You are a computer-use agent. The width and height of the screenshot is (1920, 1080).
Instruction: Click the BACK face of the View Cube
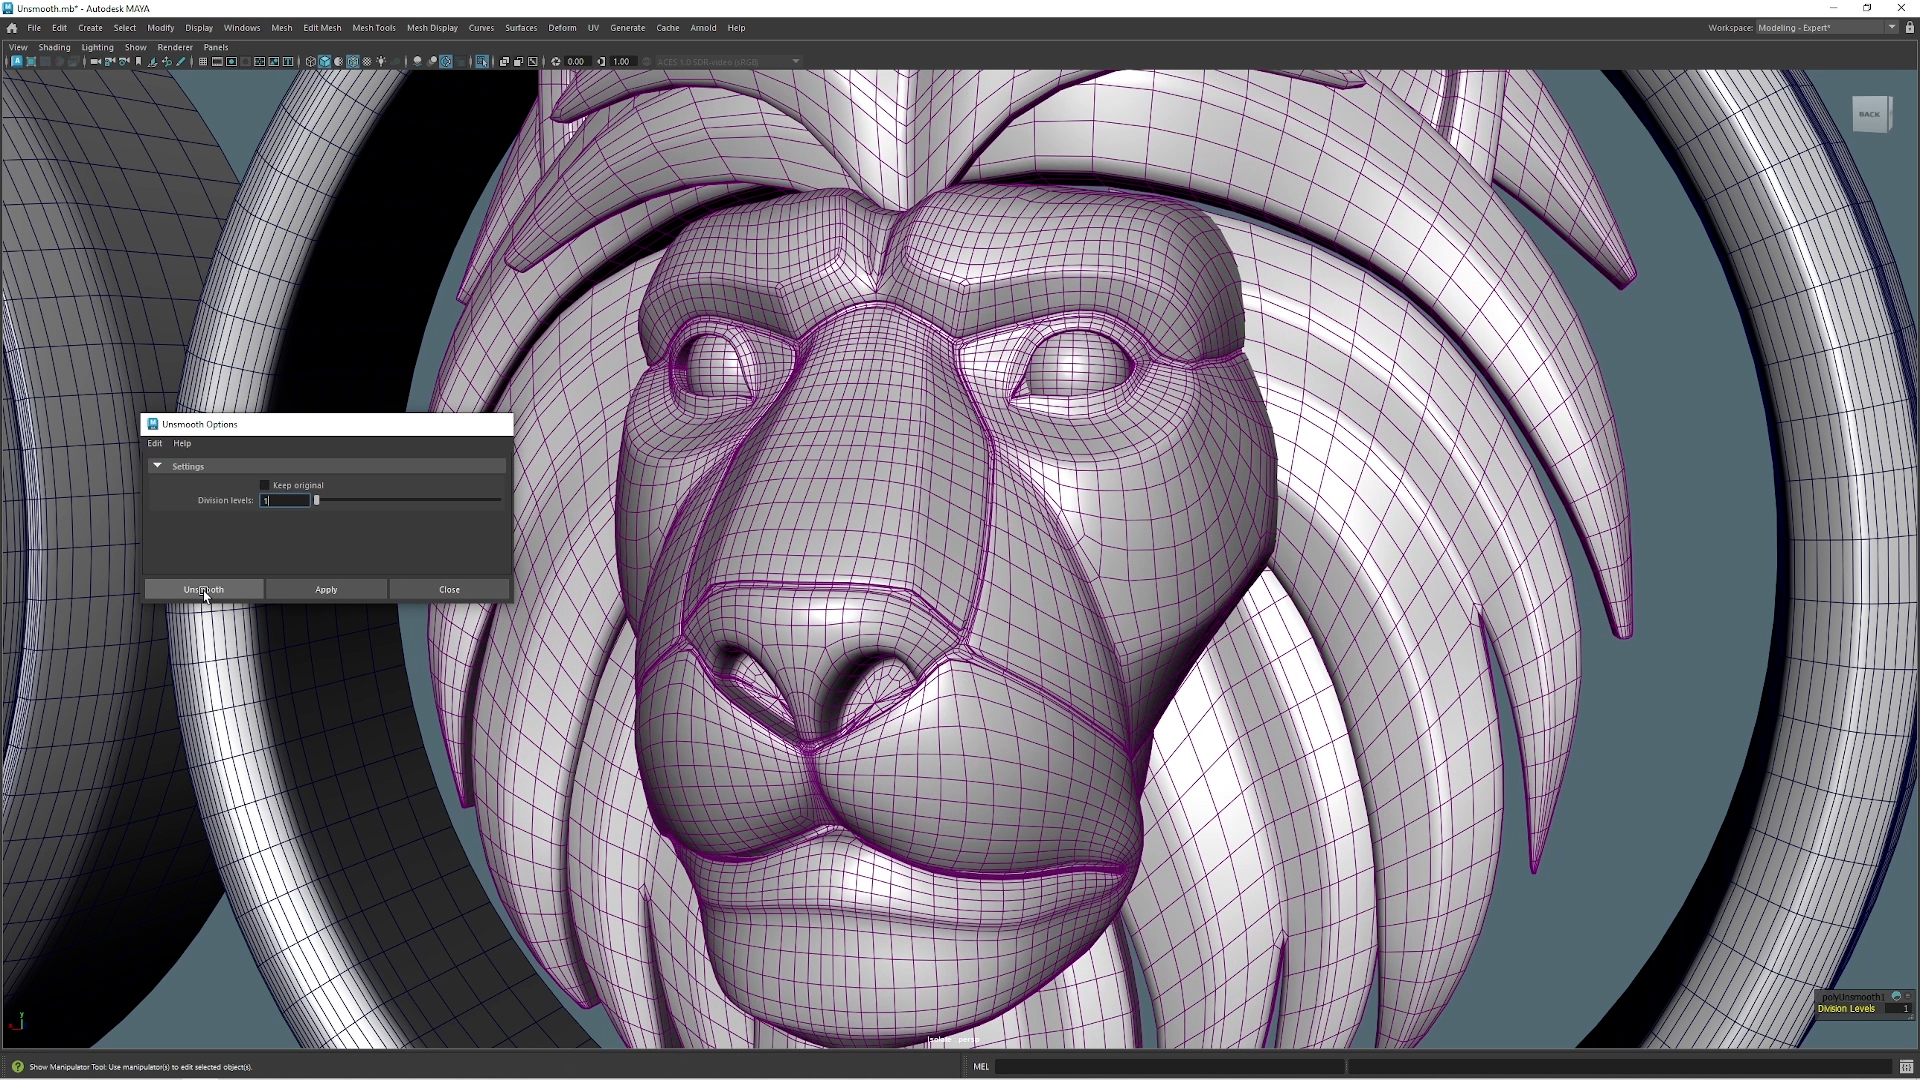click(1870, 114)
